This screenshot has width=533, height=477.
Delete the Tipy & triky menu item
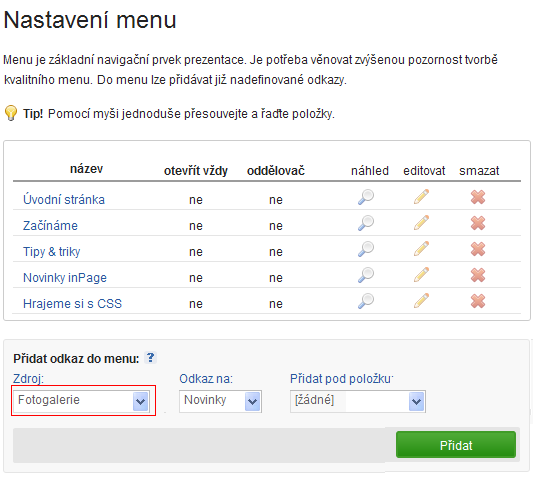[478, 249]
